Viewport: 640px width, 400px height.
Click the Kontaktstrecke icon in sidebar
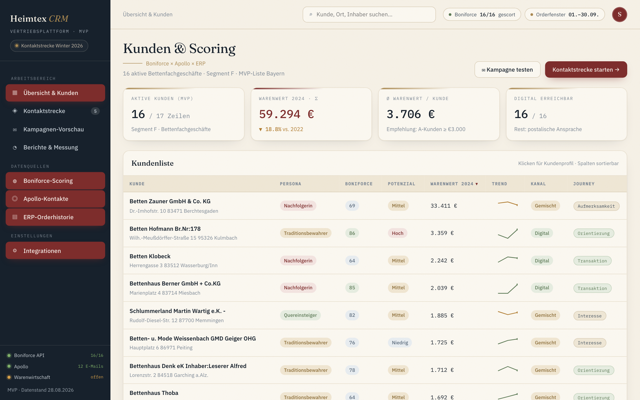point(15,111)
